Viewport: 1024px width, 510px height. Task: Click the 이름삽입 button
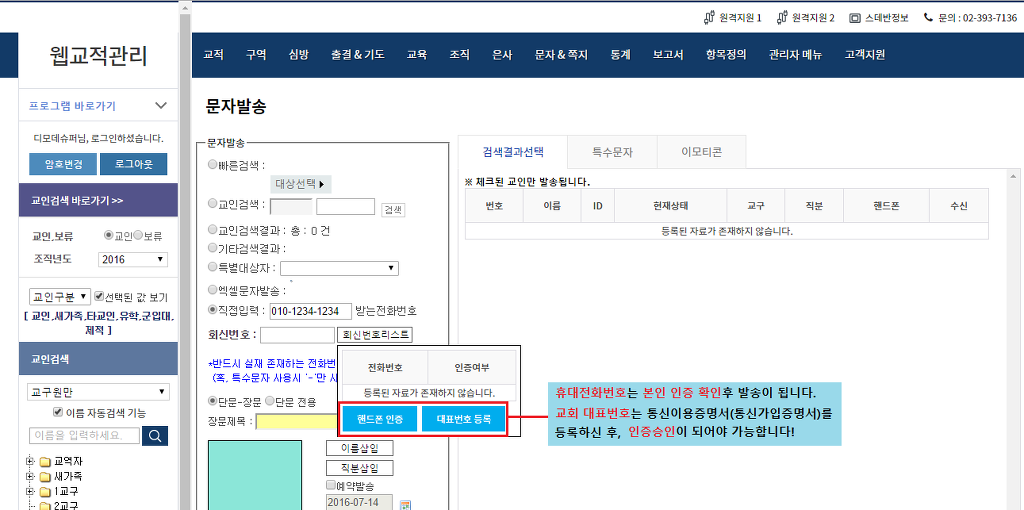pos(360,448)
